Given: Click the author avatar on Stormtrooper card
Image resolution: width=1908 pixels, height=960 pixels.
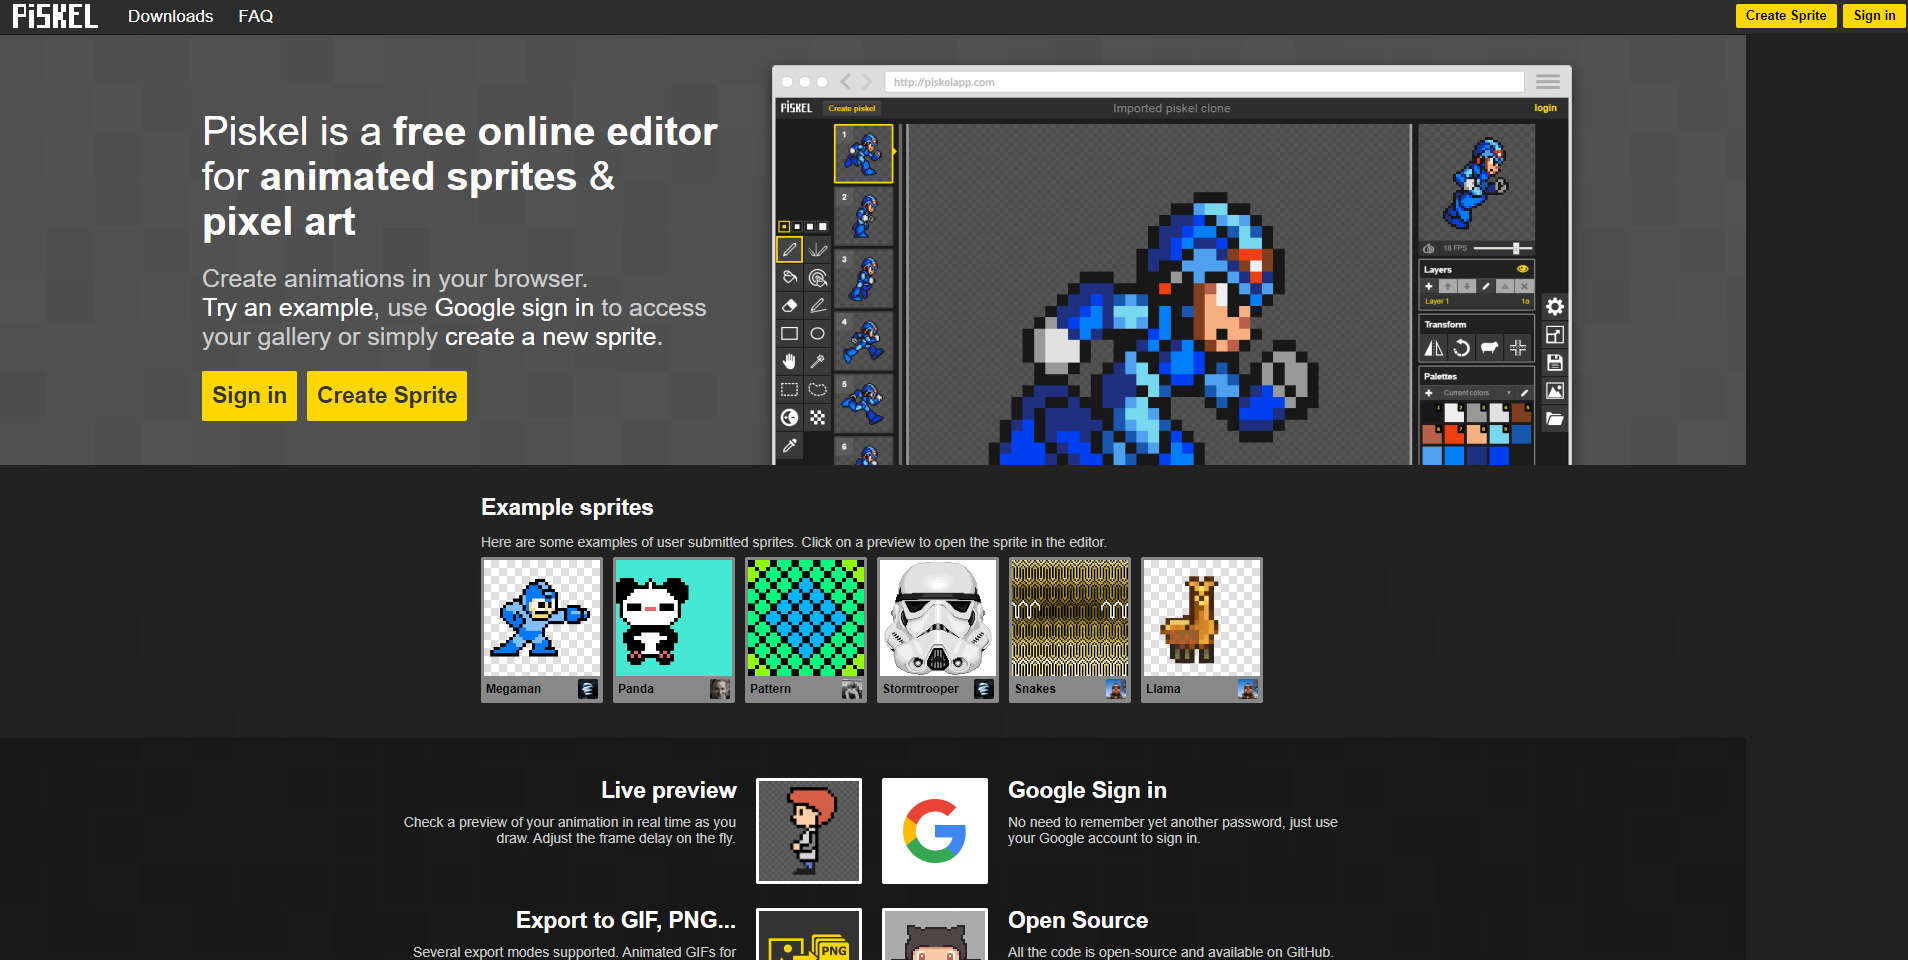Looking at the screenshot, I should point(984,689).
